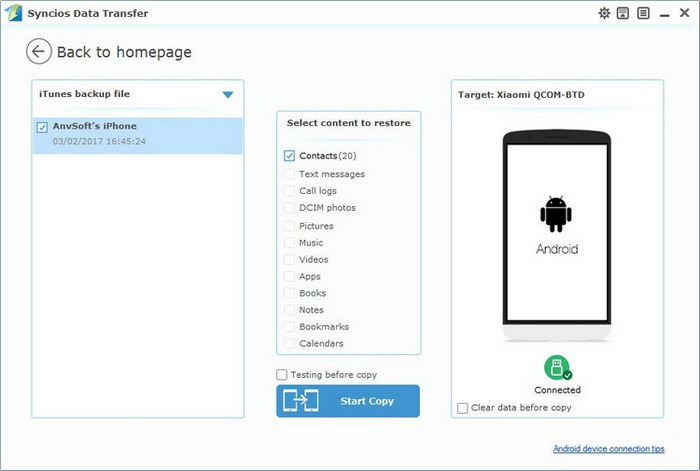Open the title bar menu list icon
The width and height of the screenshot is (700, 471).
(x=643, y=13)
